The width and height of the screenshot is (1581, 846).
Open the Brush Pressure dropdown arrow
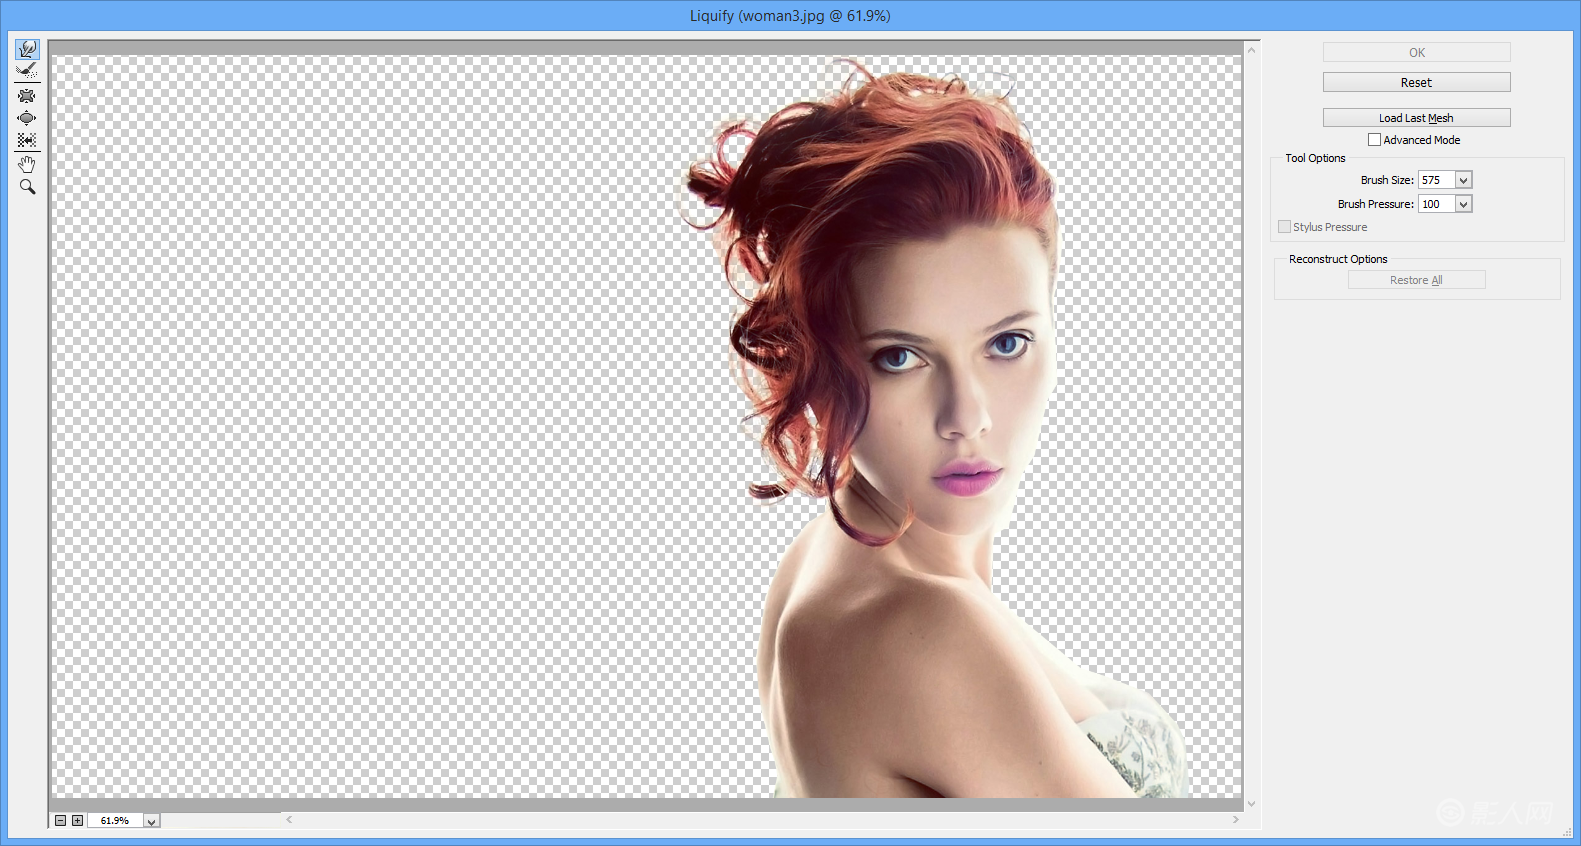click(1463, 204)
